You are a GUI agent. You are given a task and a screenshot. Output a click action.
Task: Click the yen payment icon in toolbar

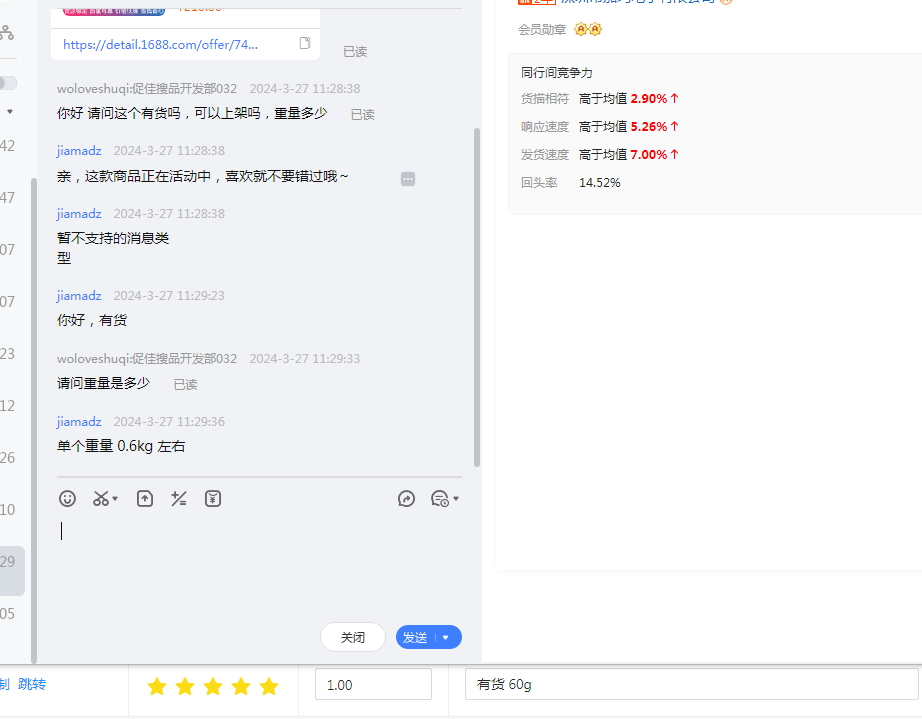point(213,498)
